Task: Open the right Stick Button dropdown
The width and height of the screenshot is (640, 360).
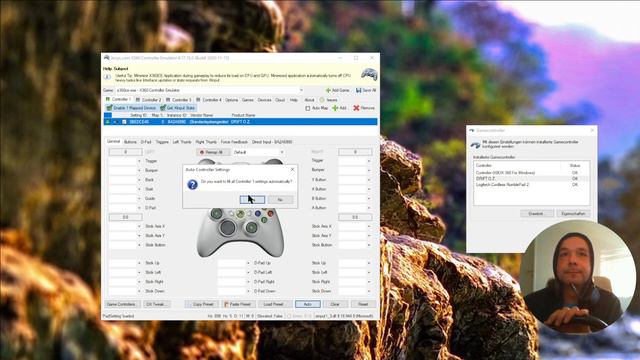Action: pos(369,245)
